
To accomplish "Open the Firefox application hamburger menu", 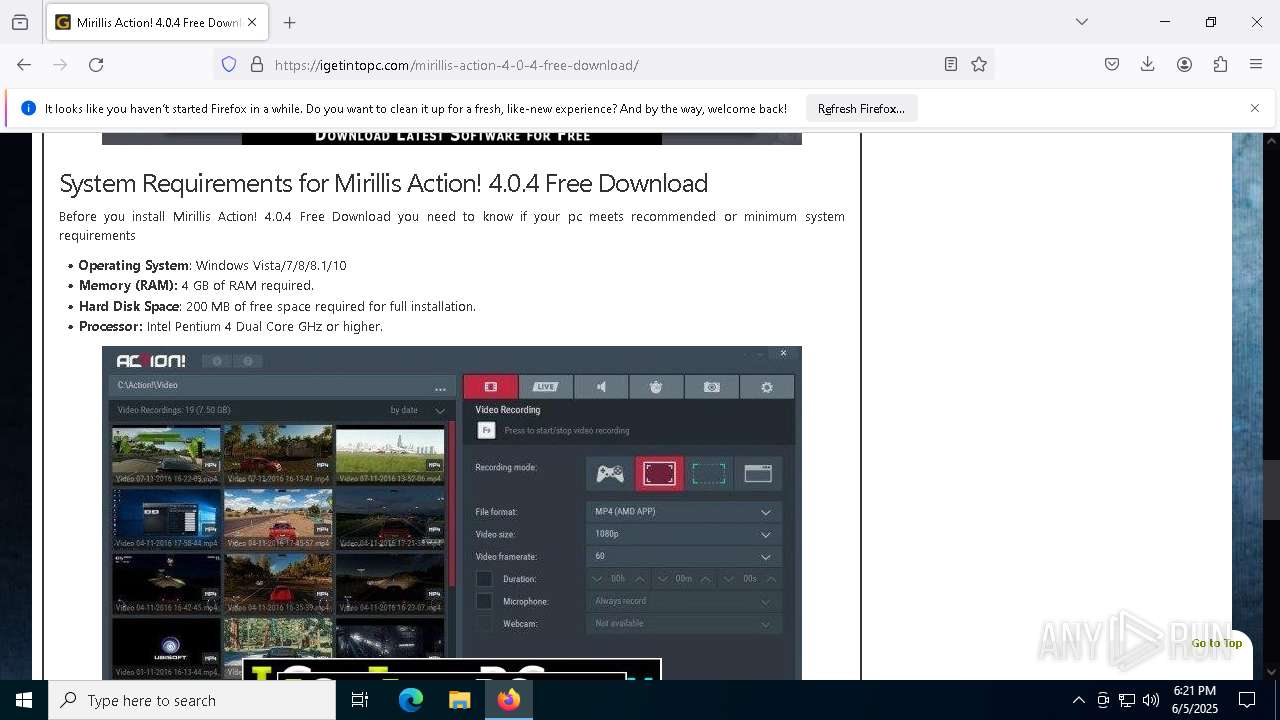I will 1256,64.
